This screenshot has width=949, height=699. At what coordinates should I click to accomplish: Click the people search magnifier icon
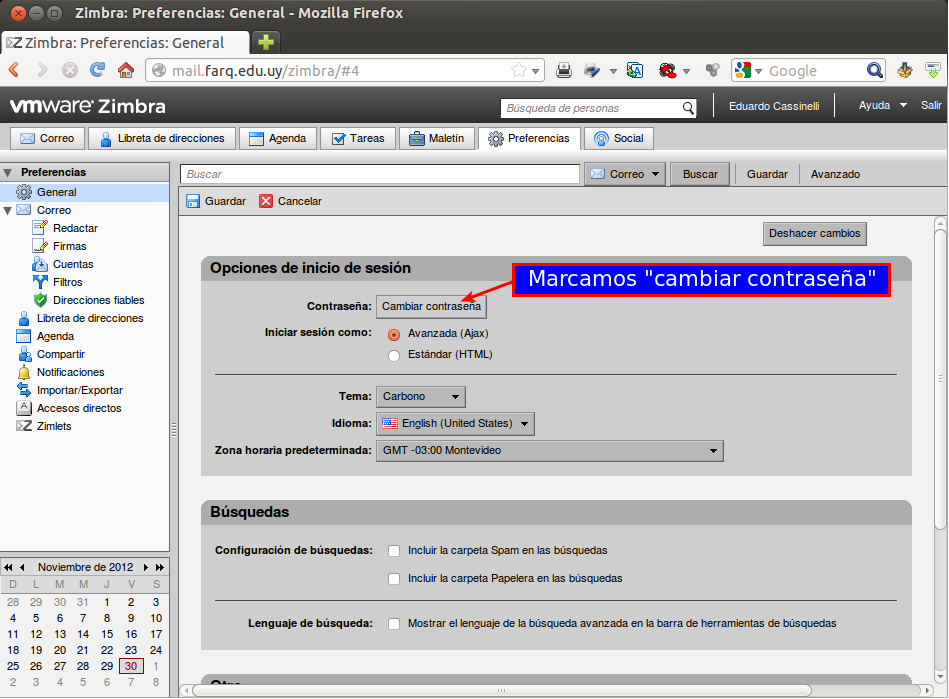click(x=688, y=108)
